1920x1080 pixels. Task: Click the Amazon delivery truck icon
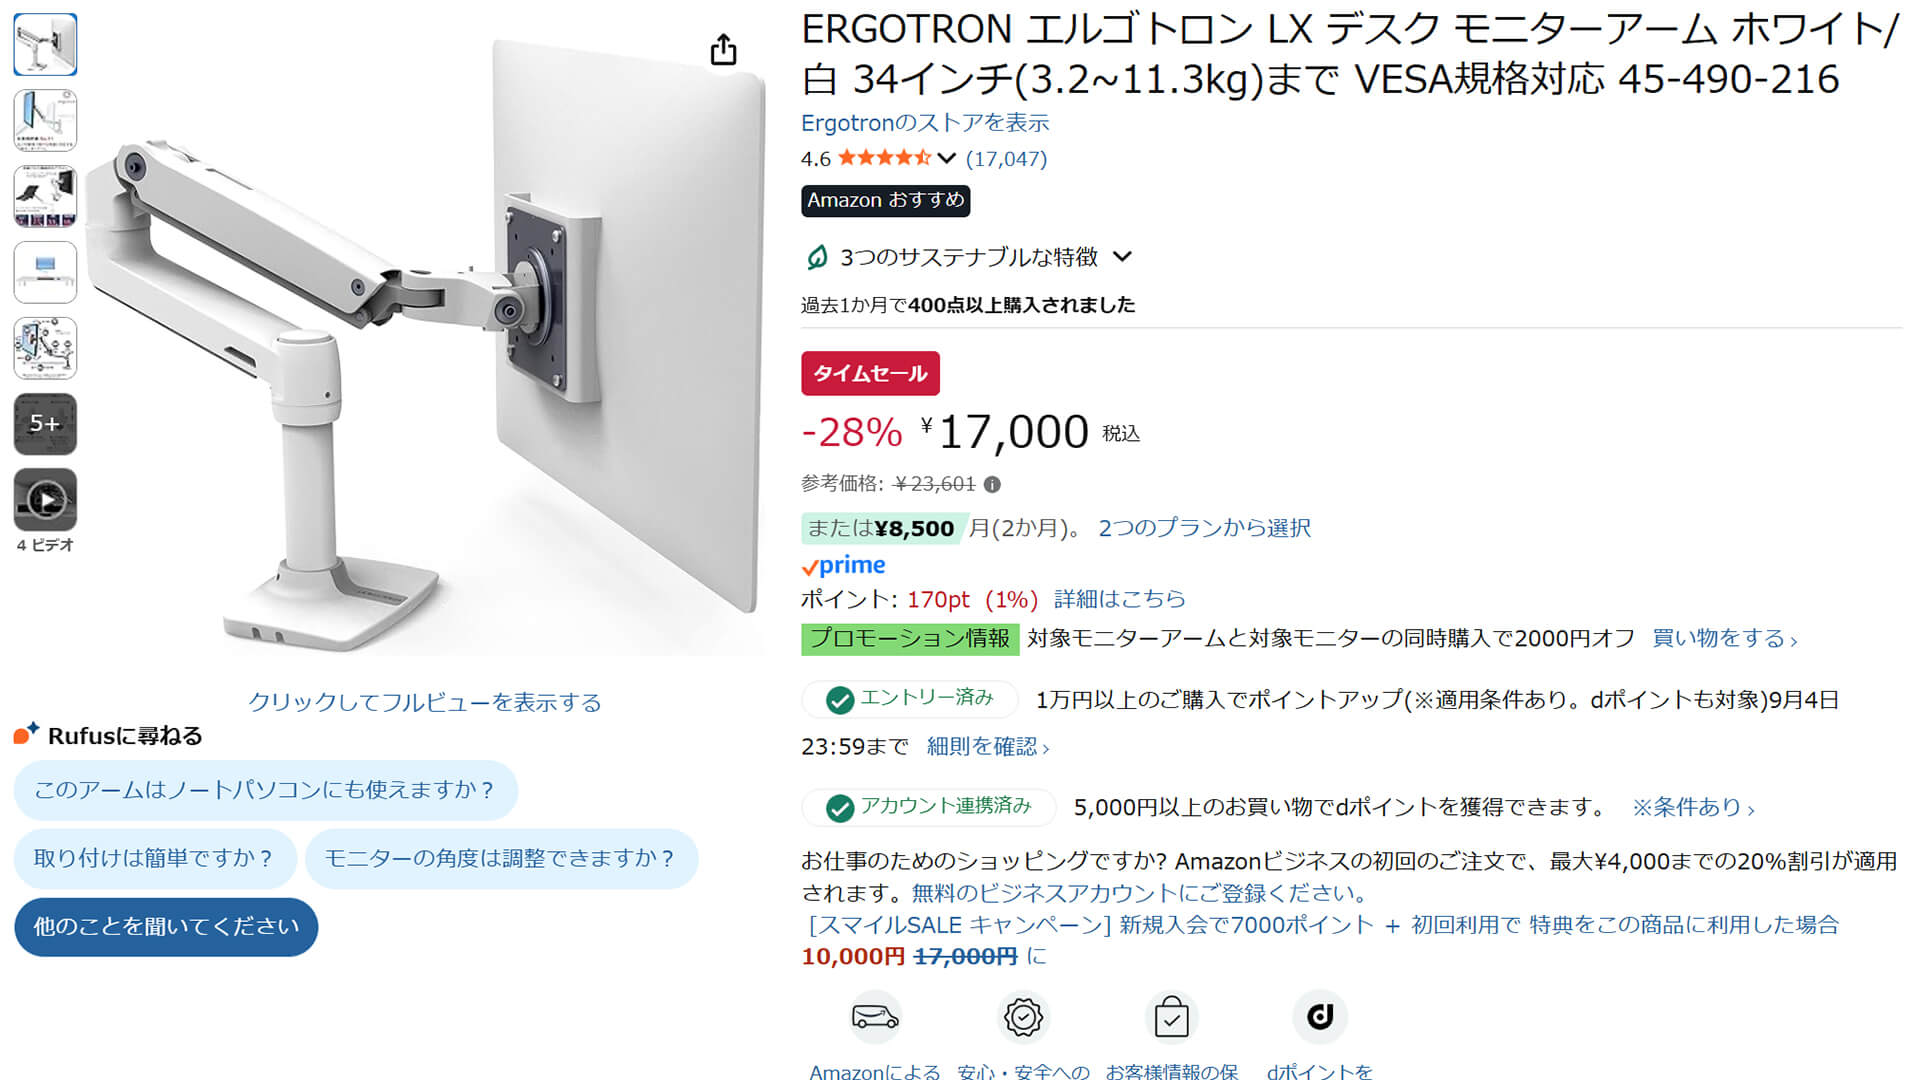point(875,1018)
